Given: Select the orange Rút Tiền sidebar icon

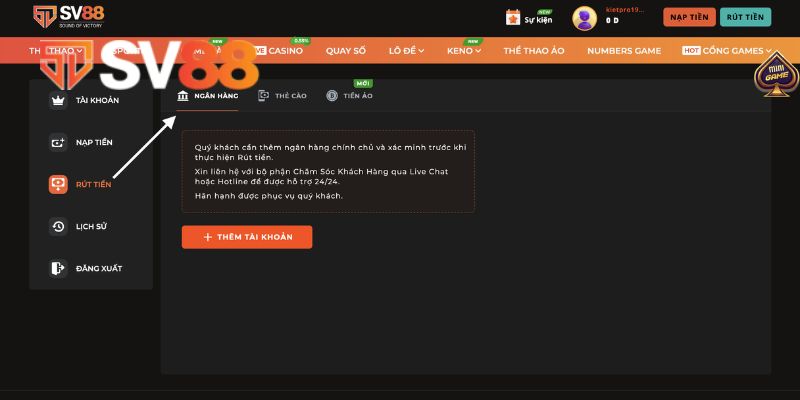Looking at the screenshot, I should point(58,184).
